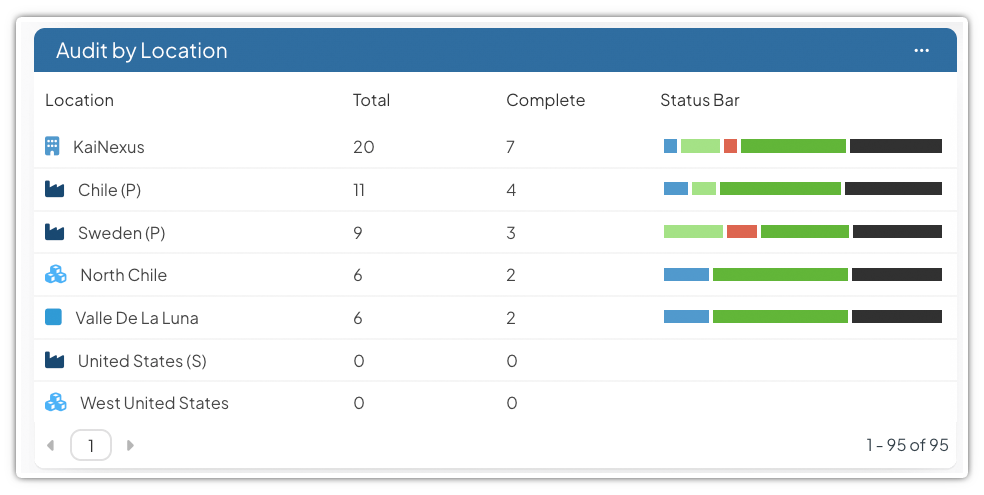Click the dark segment in Chile (P) status bar
The width and height of the screenshot is (984, 495).
click(x=893, y=189)
